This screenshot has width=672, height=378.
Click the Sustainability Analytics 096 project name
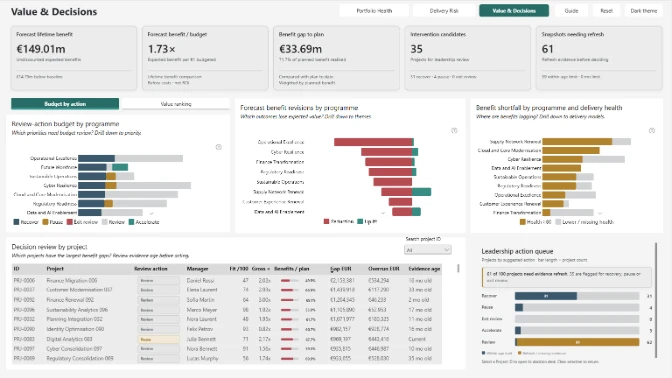pyautogui.click(x=77, y=310)
